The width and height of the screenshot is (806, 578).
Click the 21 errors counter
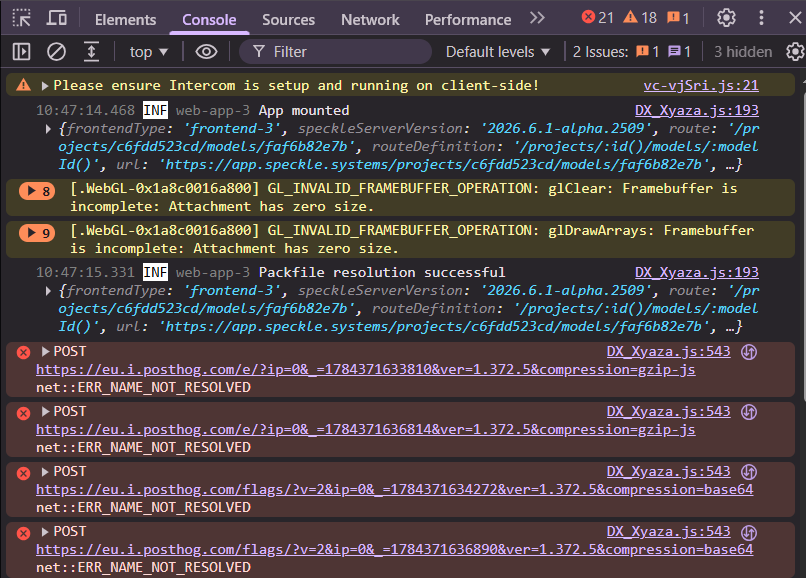click(598, 18)
